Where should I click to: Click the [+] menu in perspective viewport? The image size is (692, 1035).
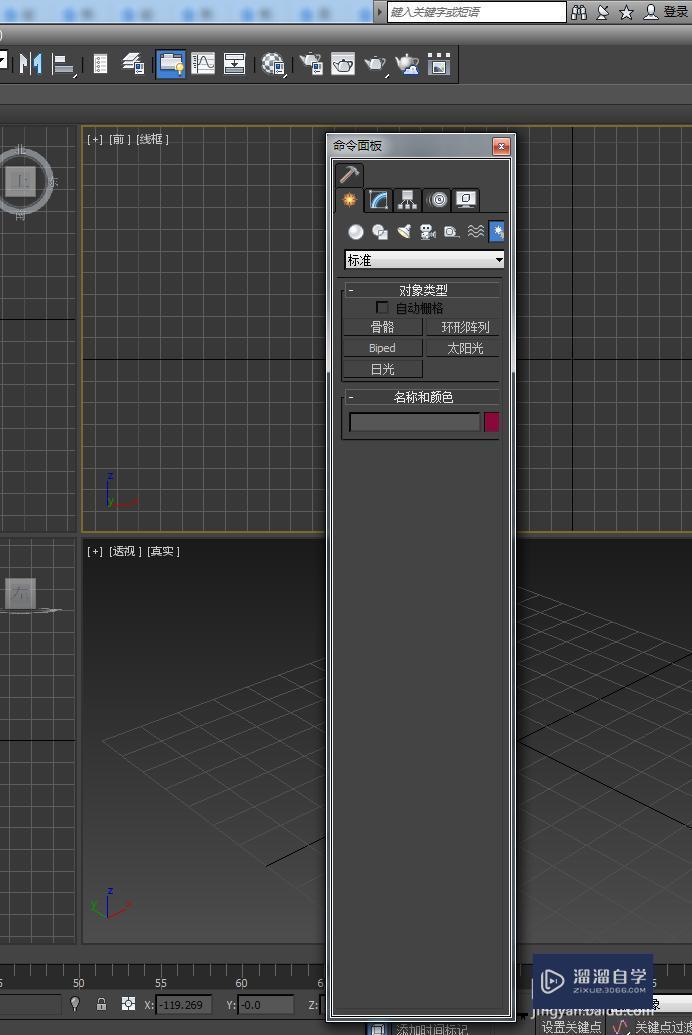pos(94,551)
